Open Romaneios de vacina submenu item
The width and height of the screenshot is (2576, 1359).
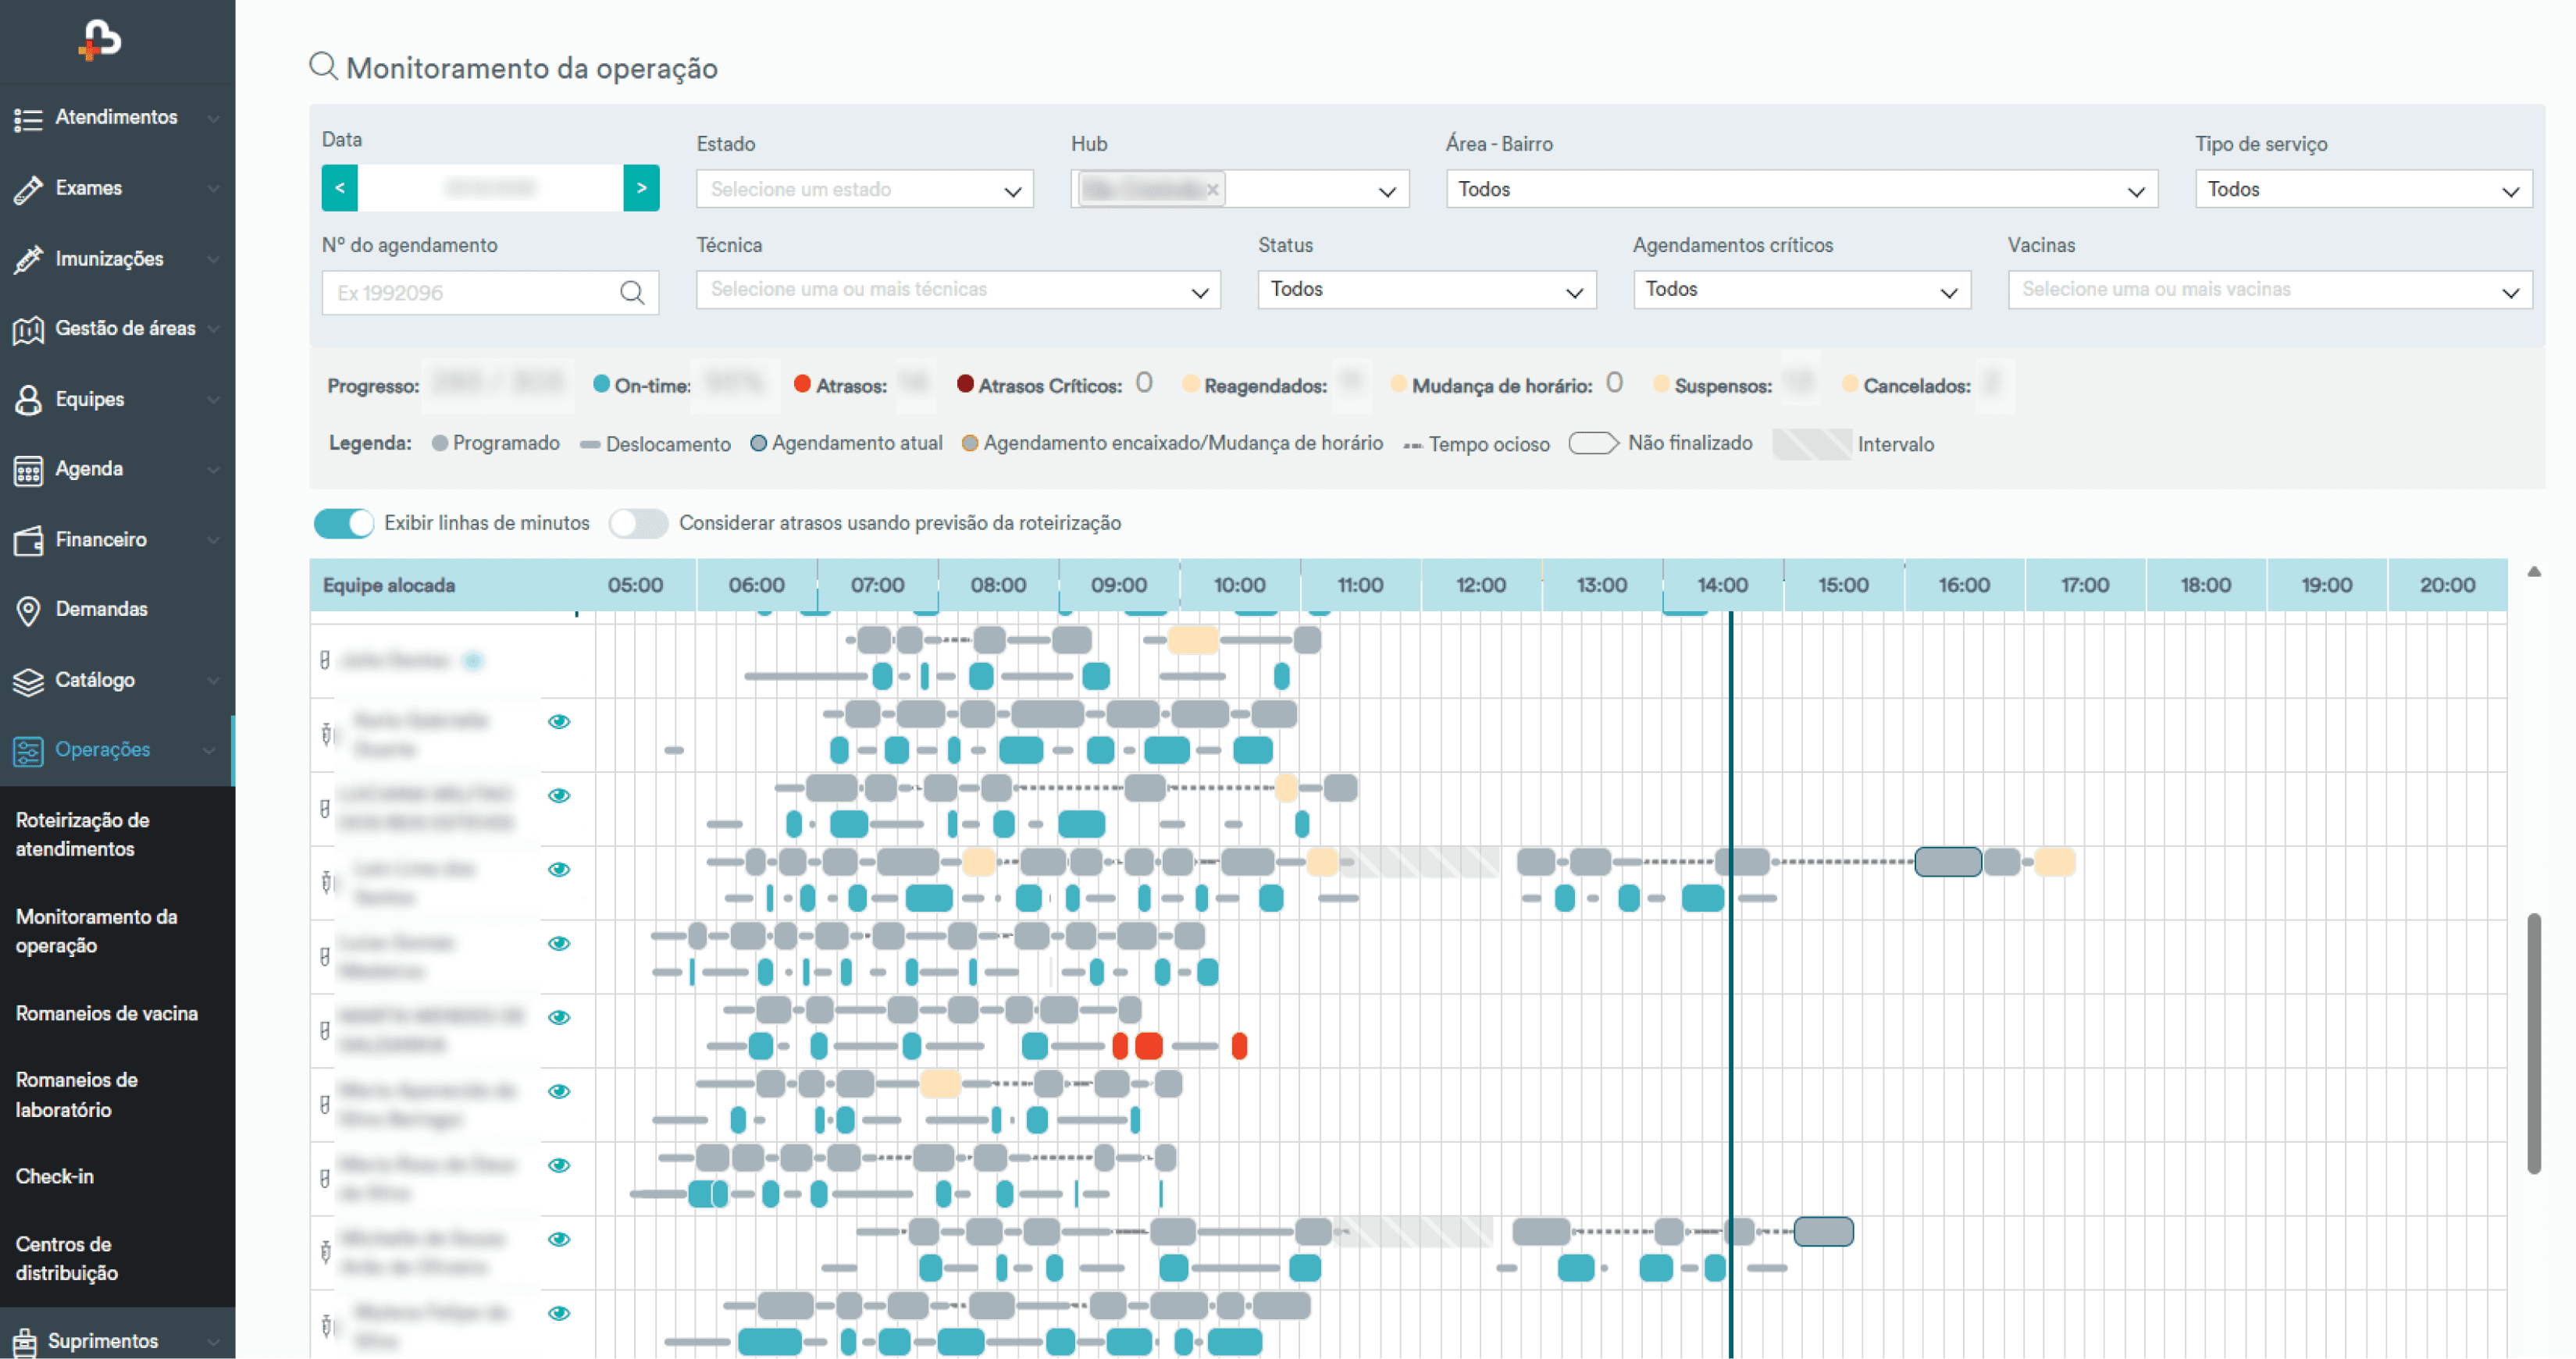click(106, 1013)
